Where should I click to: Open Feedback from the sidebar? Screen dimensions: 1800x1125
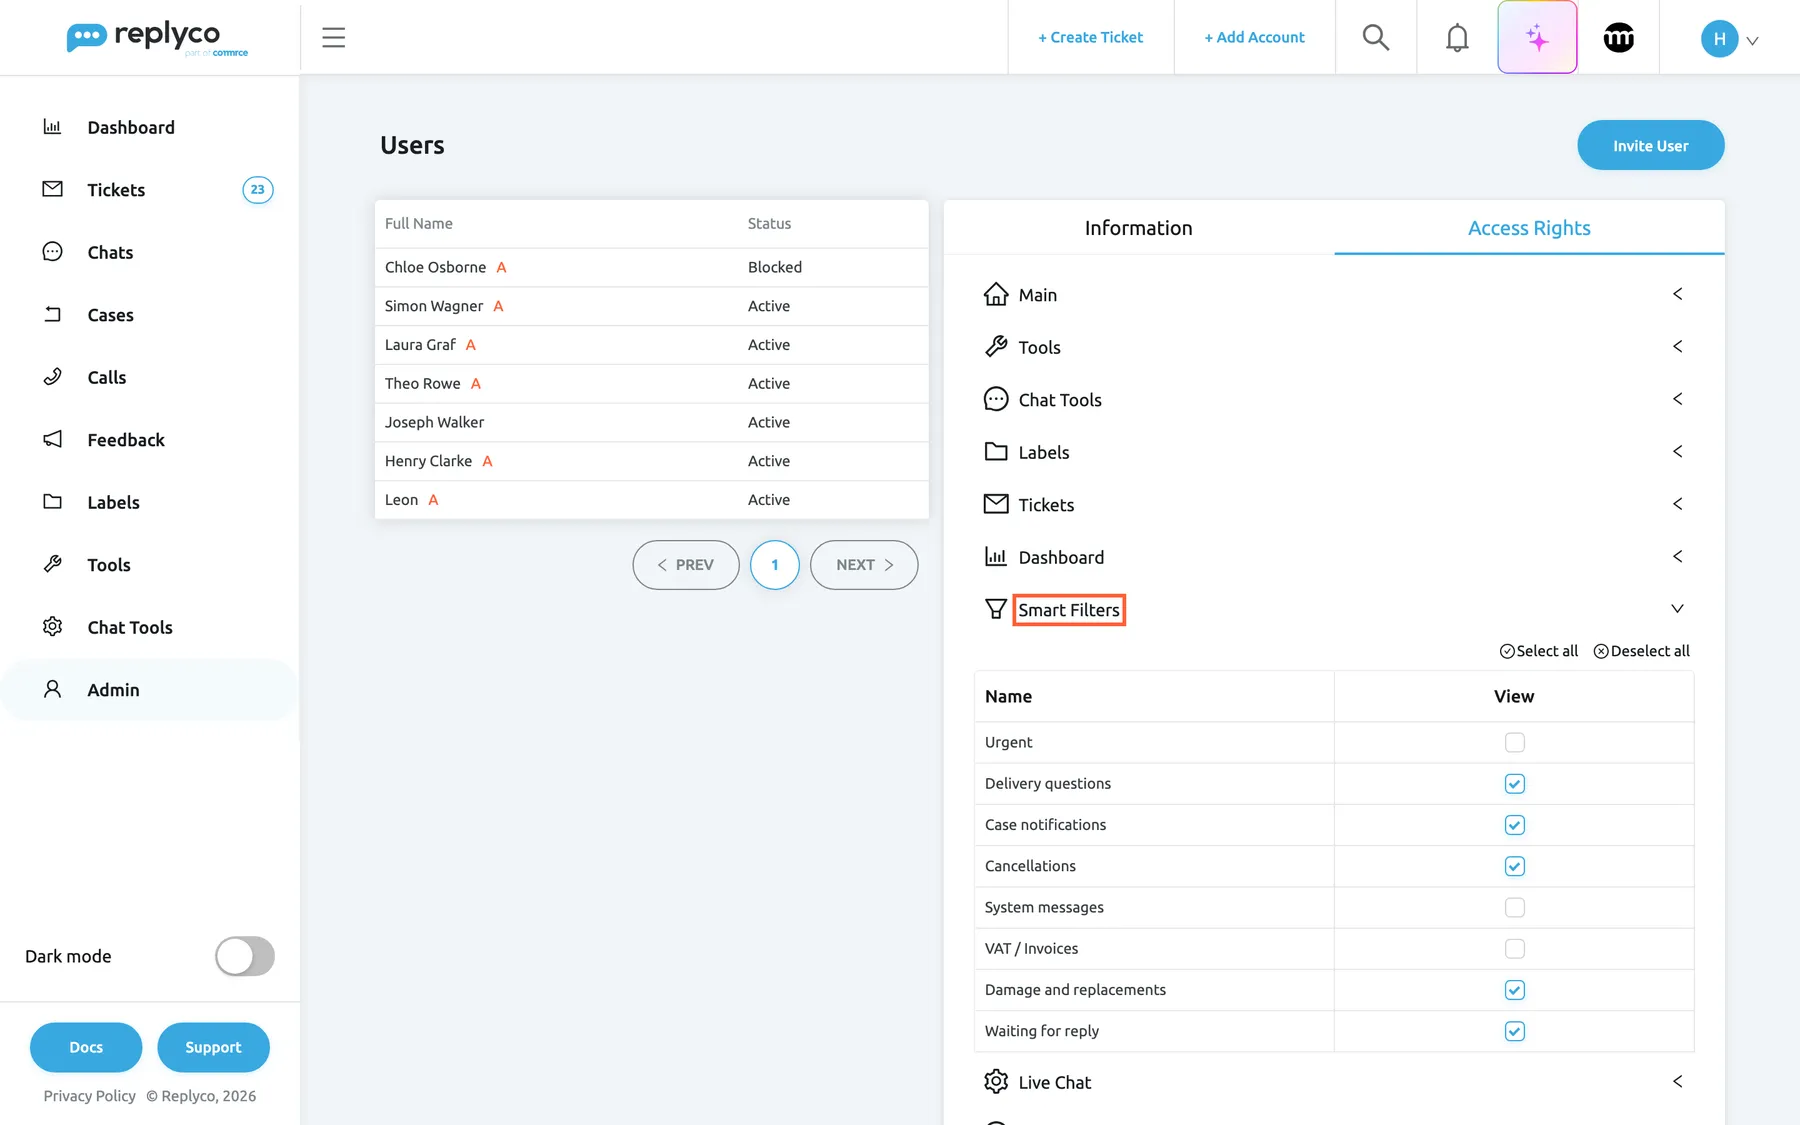click(x=125, y=440)
